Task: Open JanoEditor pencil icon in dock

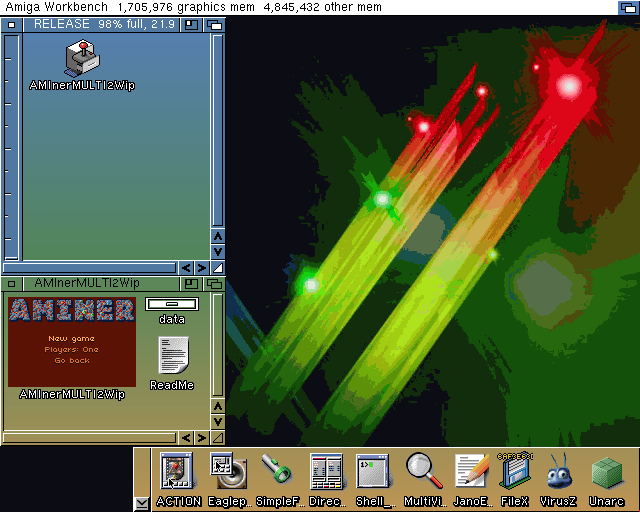Action: 471,471
